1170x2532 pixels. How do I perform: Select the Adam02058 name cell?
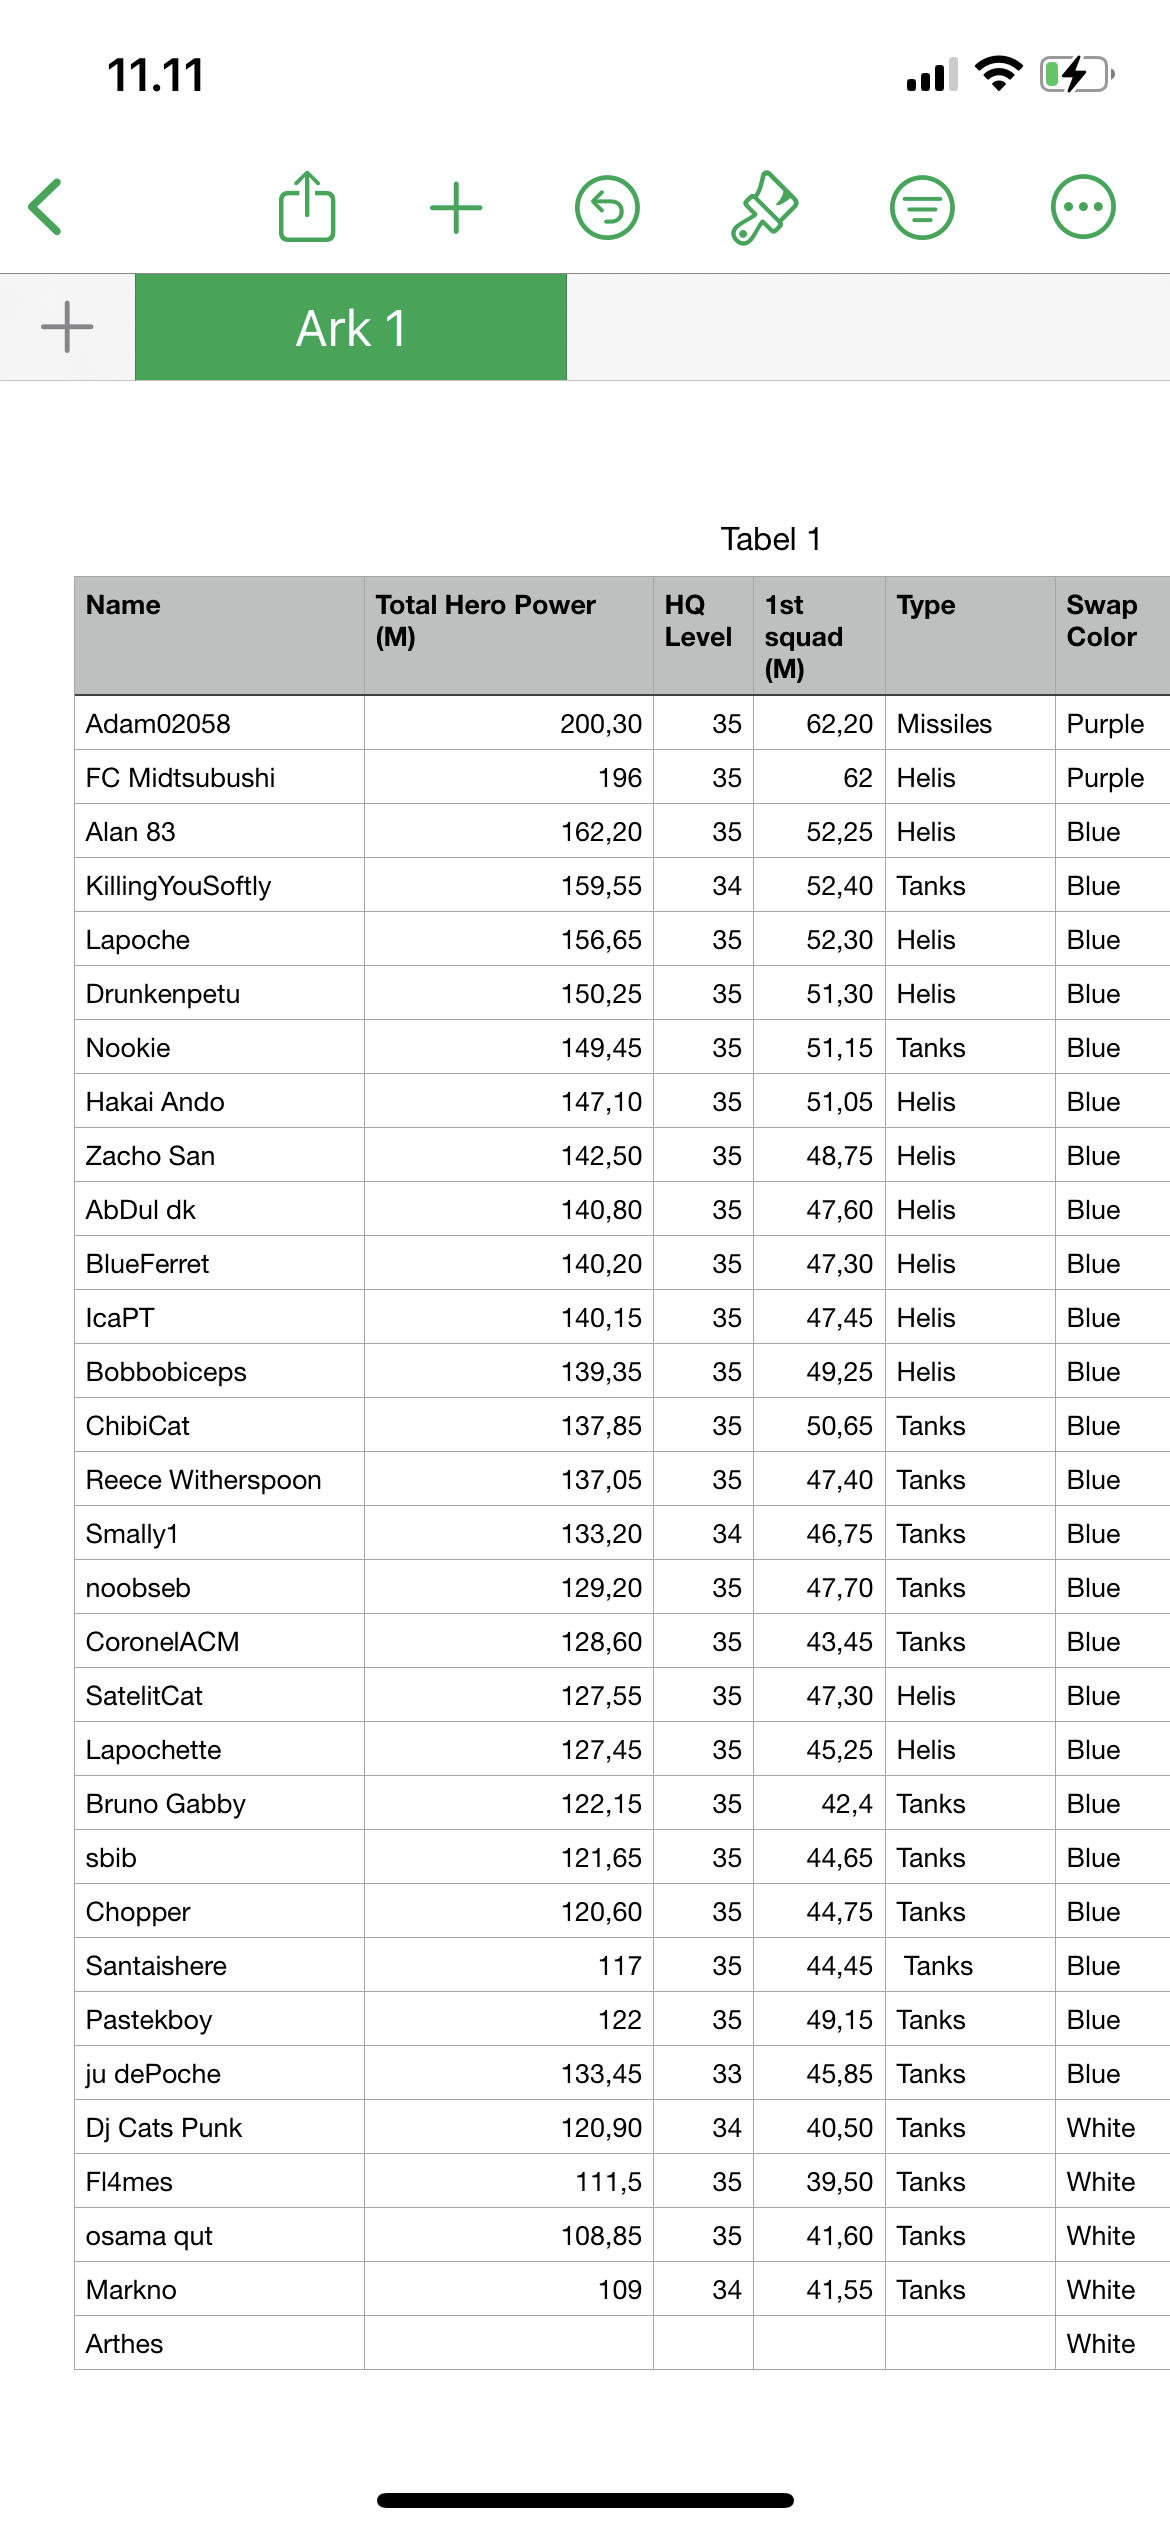point(219,723)
